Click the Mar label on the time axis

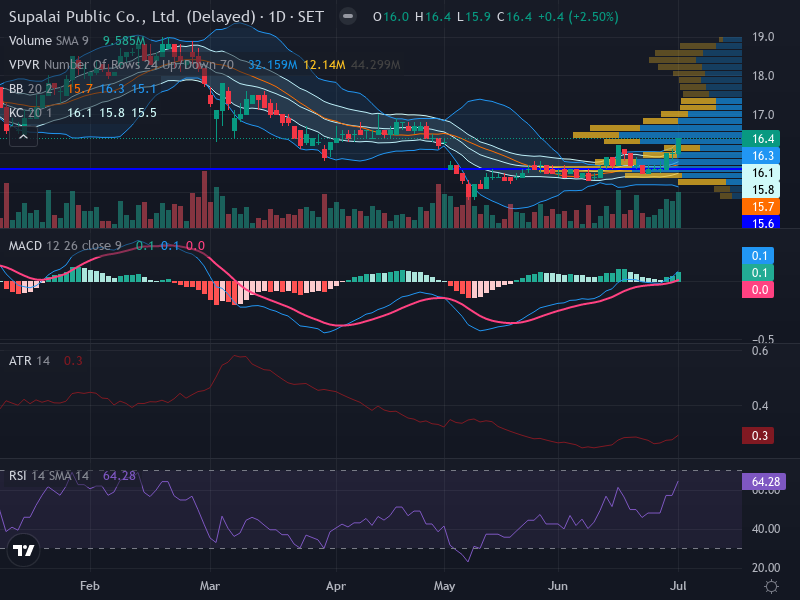(210, 586)
